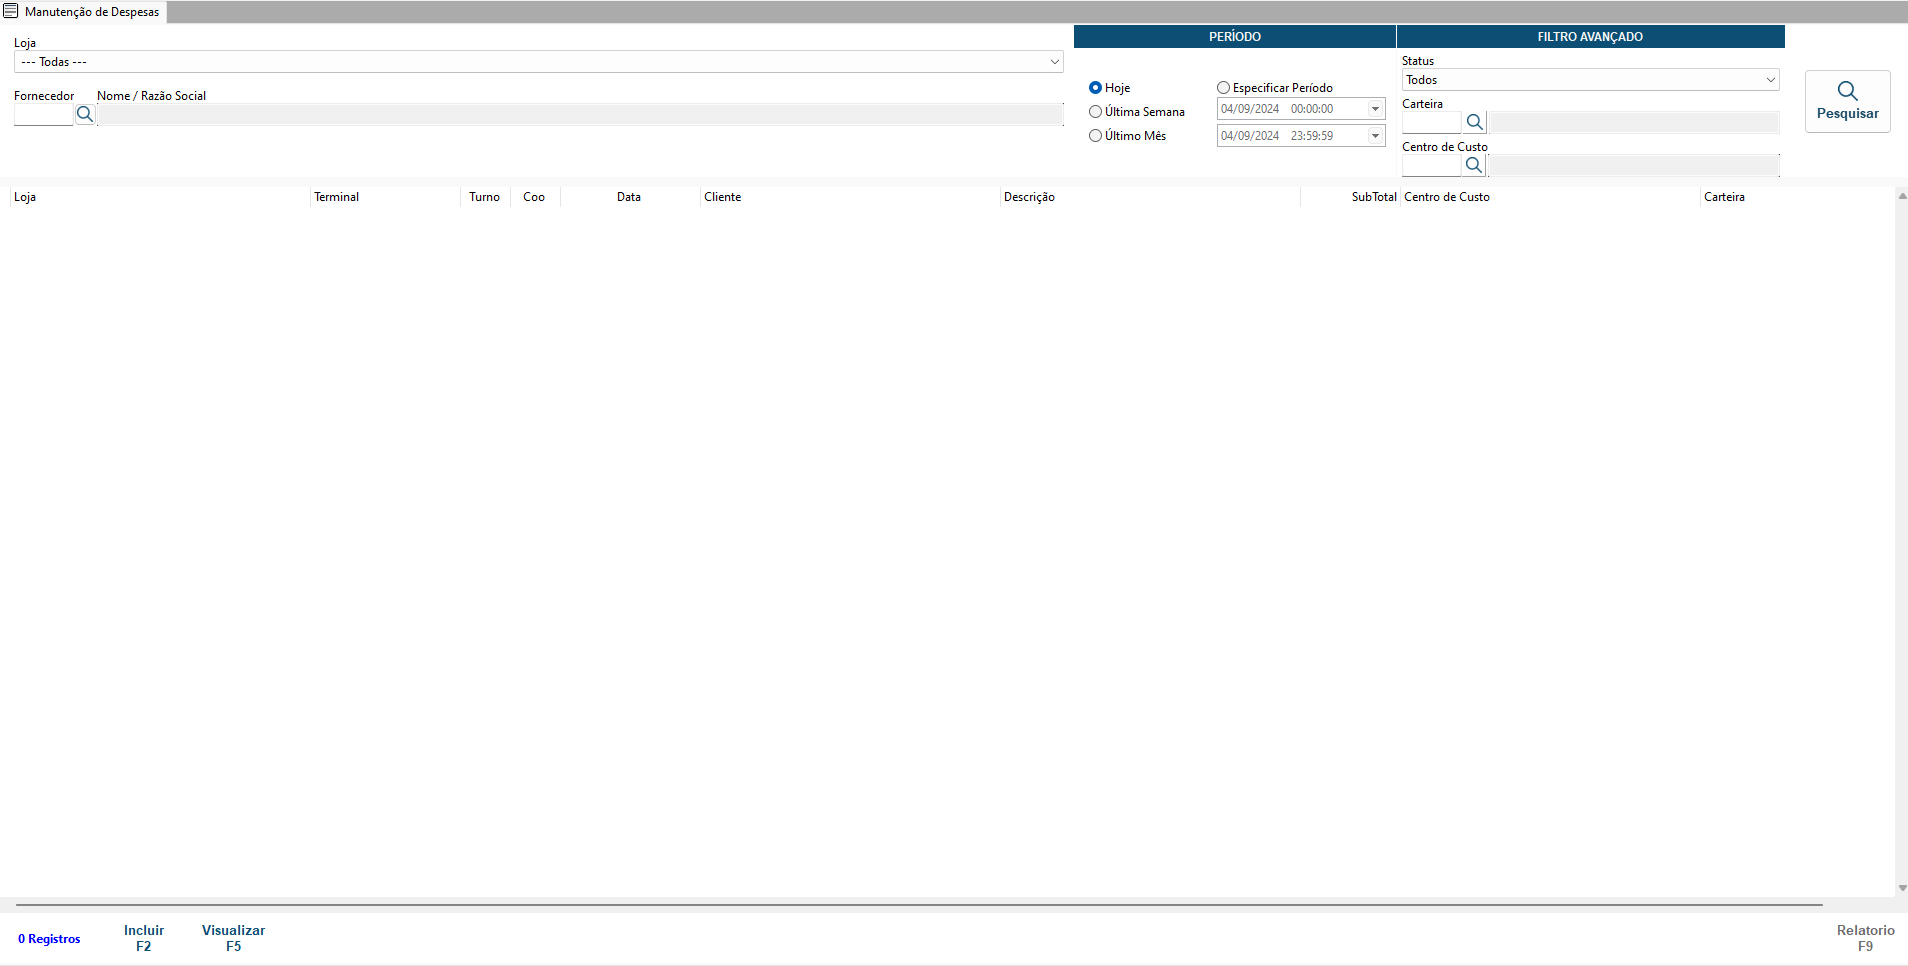Image resolution: width=1908 pixels, height=966 pixels.
Task: Click the Fornecedor search magnifier icon
Action: tap(85, 114)
